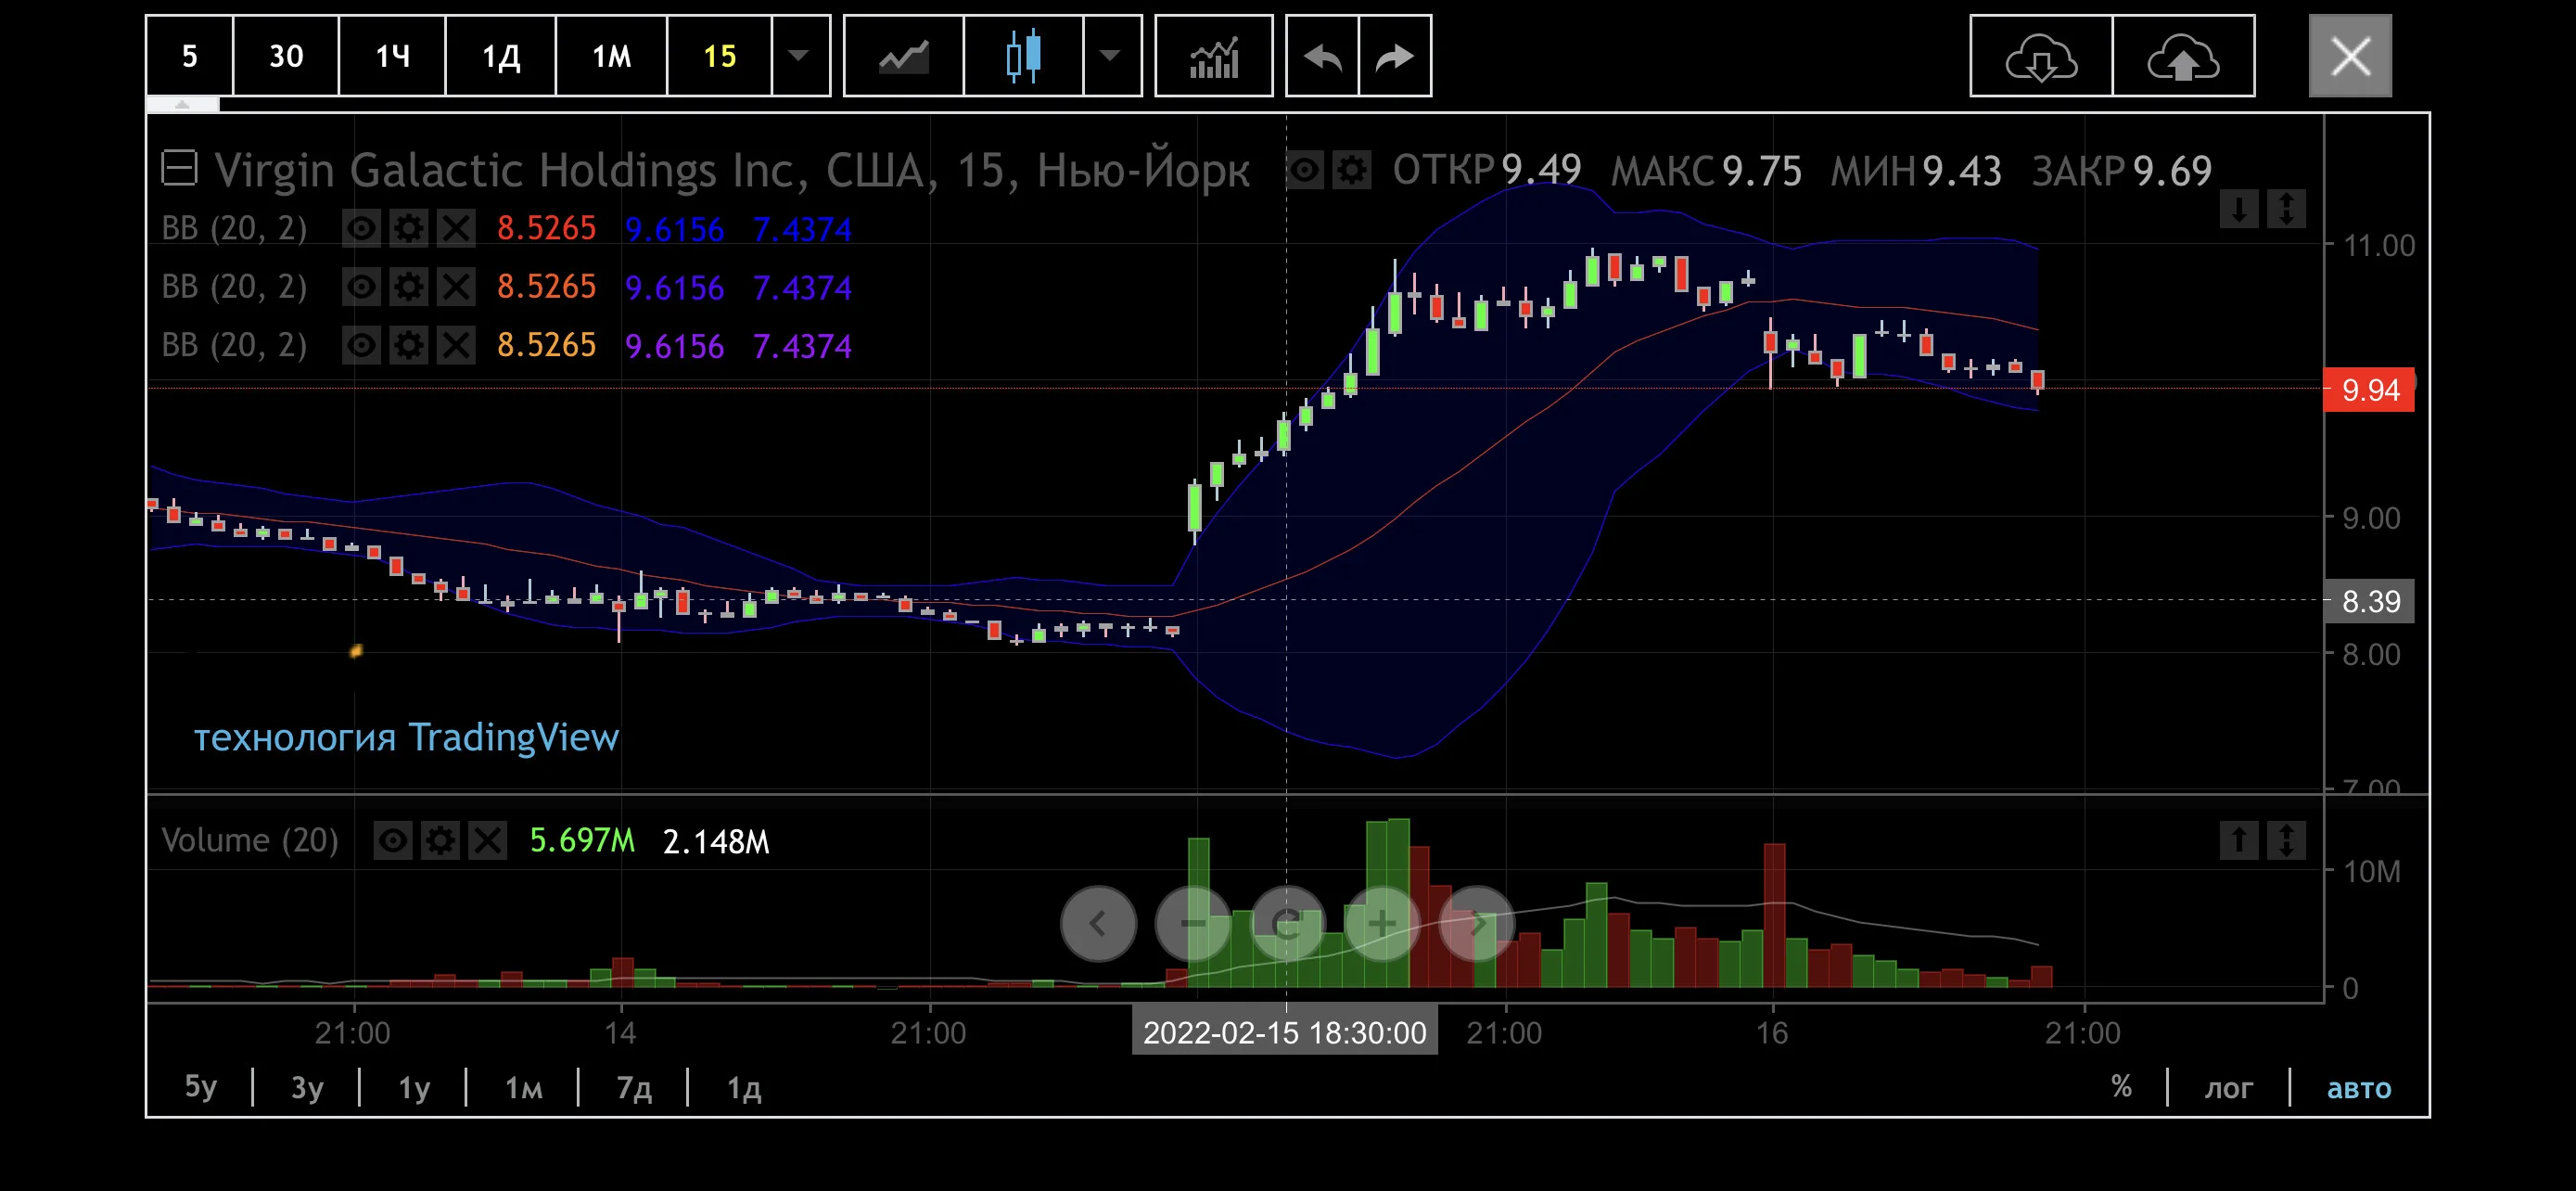Open the chart style dropdown arrow

(1111, 56)
